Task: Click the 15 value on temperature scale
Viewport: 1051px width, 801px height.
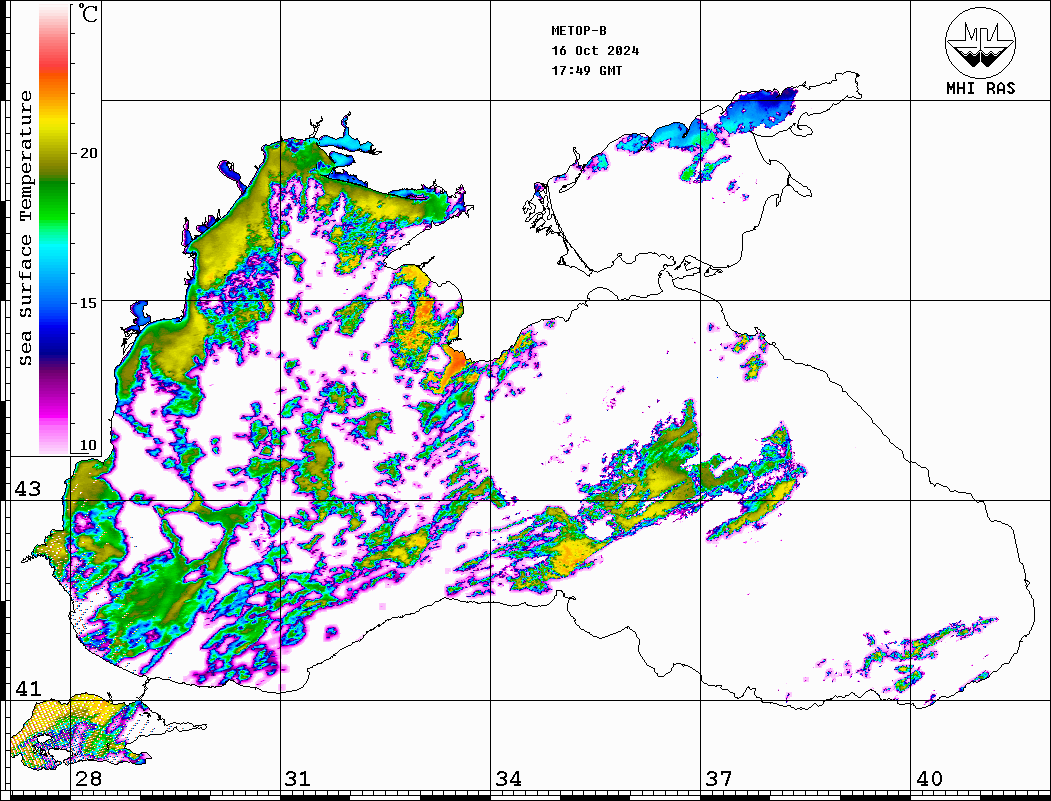Action: pyautogui.click(x=88, y=303)
